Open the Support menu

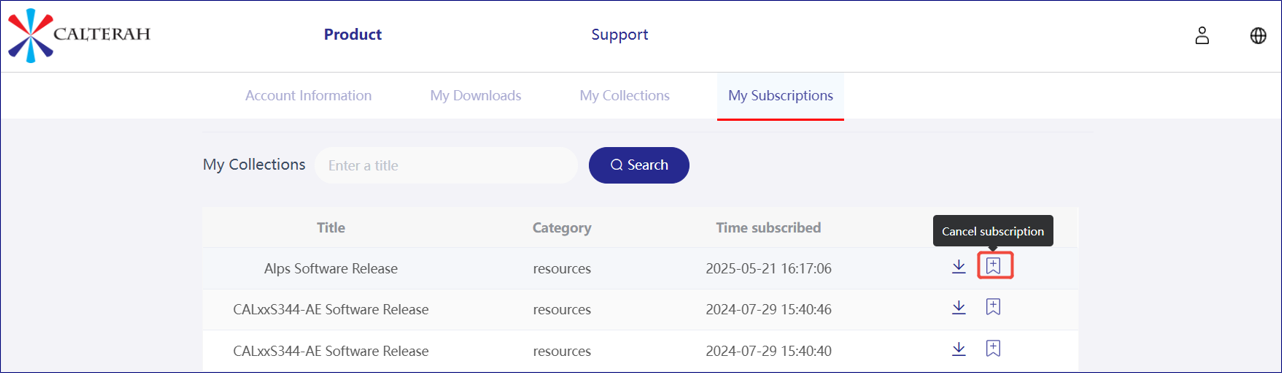pos(619,34)
